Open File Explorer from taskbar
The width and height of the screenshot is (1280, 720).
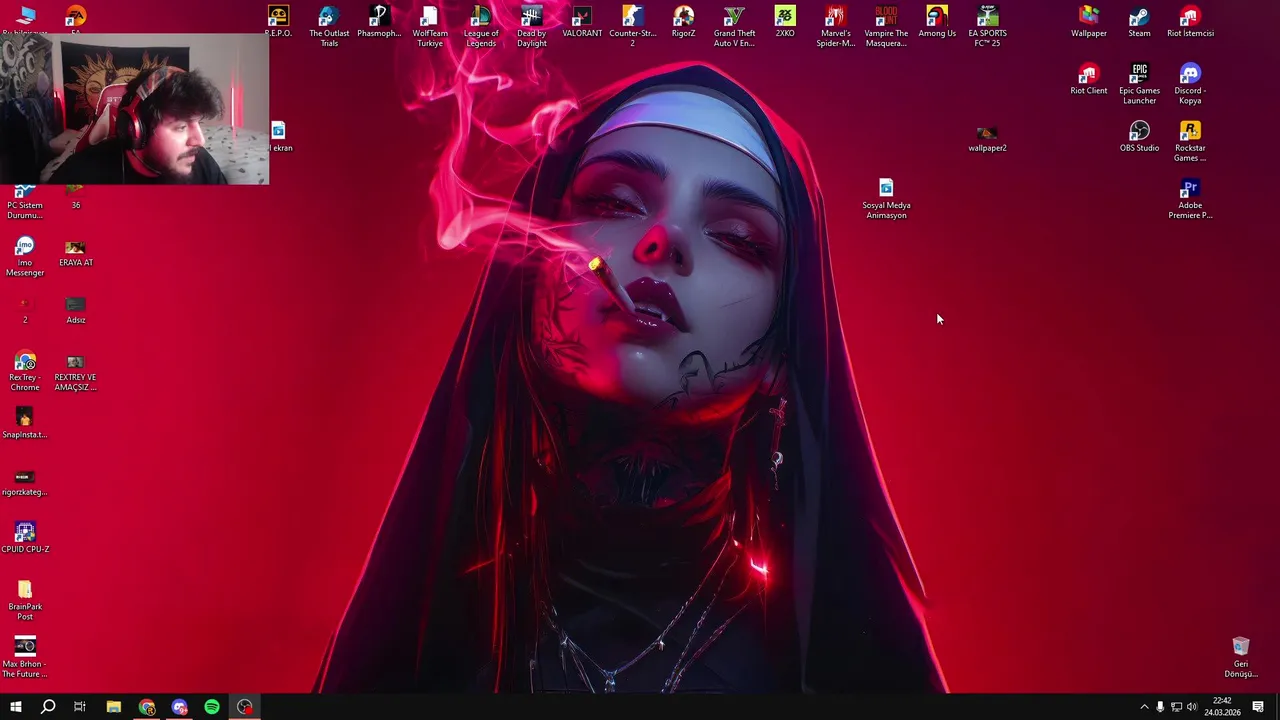[x=114, y=707]
